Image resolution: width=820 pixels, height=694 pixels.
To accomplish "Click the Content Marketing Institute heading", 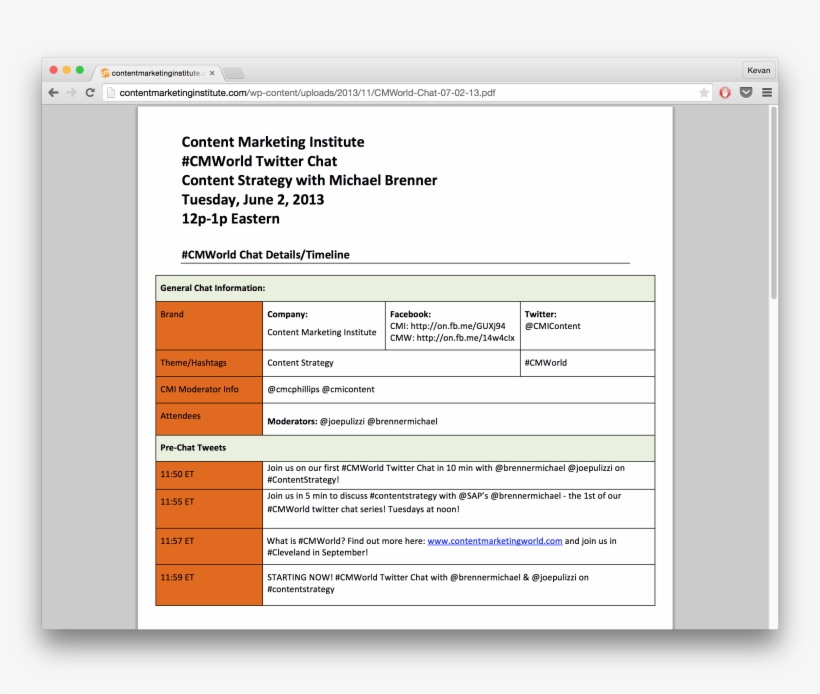I will pyautogui.click(x=273, y=142).
